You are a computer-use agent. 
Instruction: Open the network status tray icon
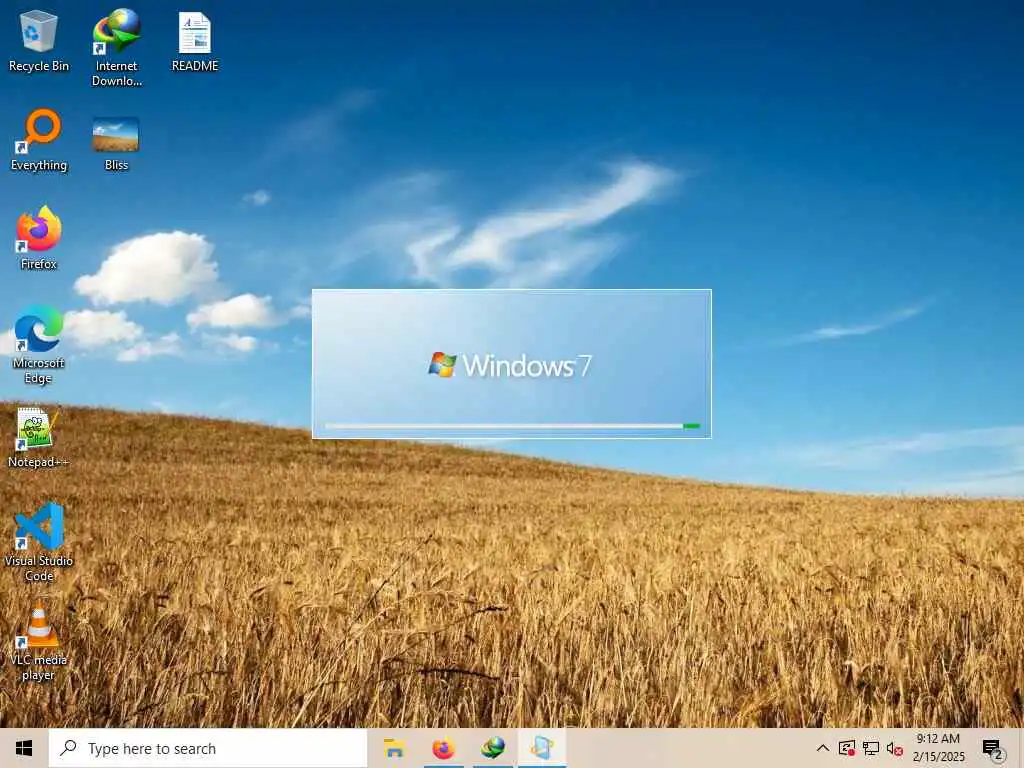pos(871,748)
